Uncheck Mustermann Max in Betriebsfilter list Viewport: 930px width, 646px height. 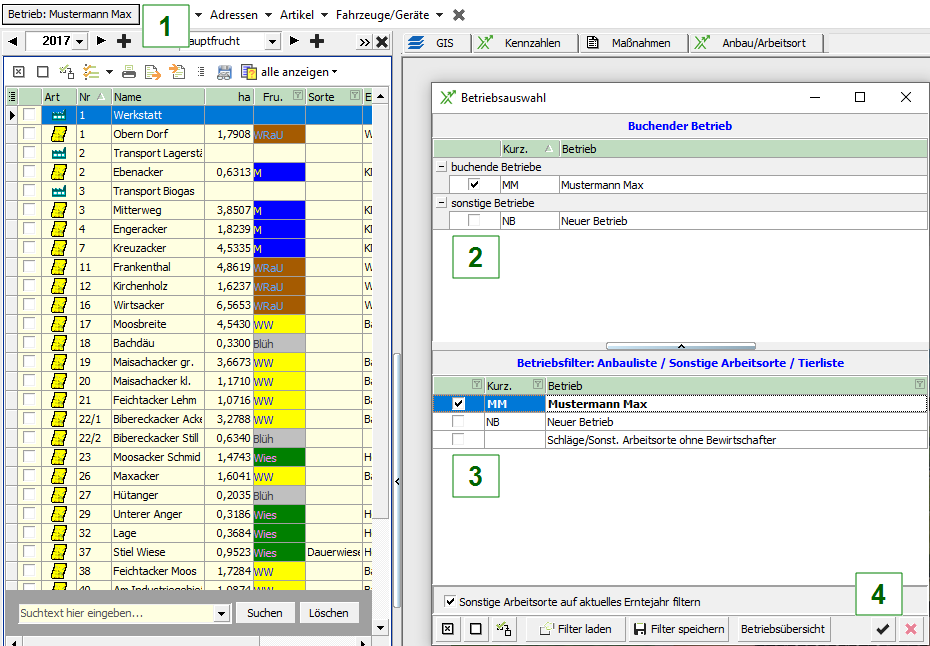pyautogui.click(x=459, y=404)
